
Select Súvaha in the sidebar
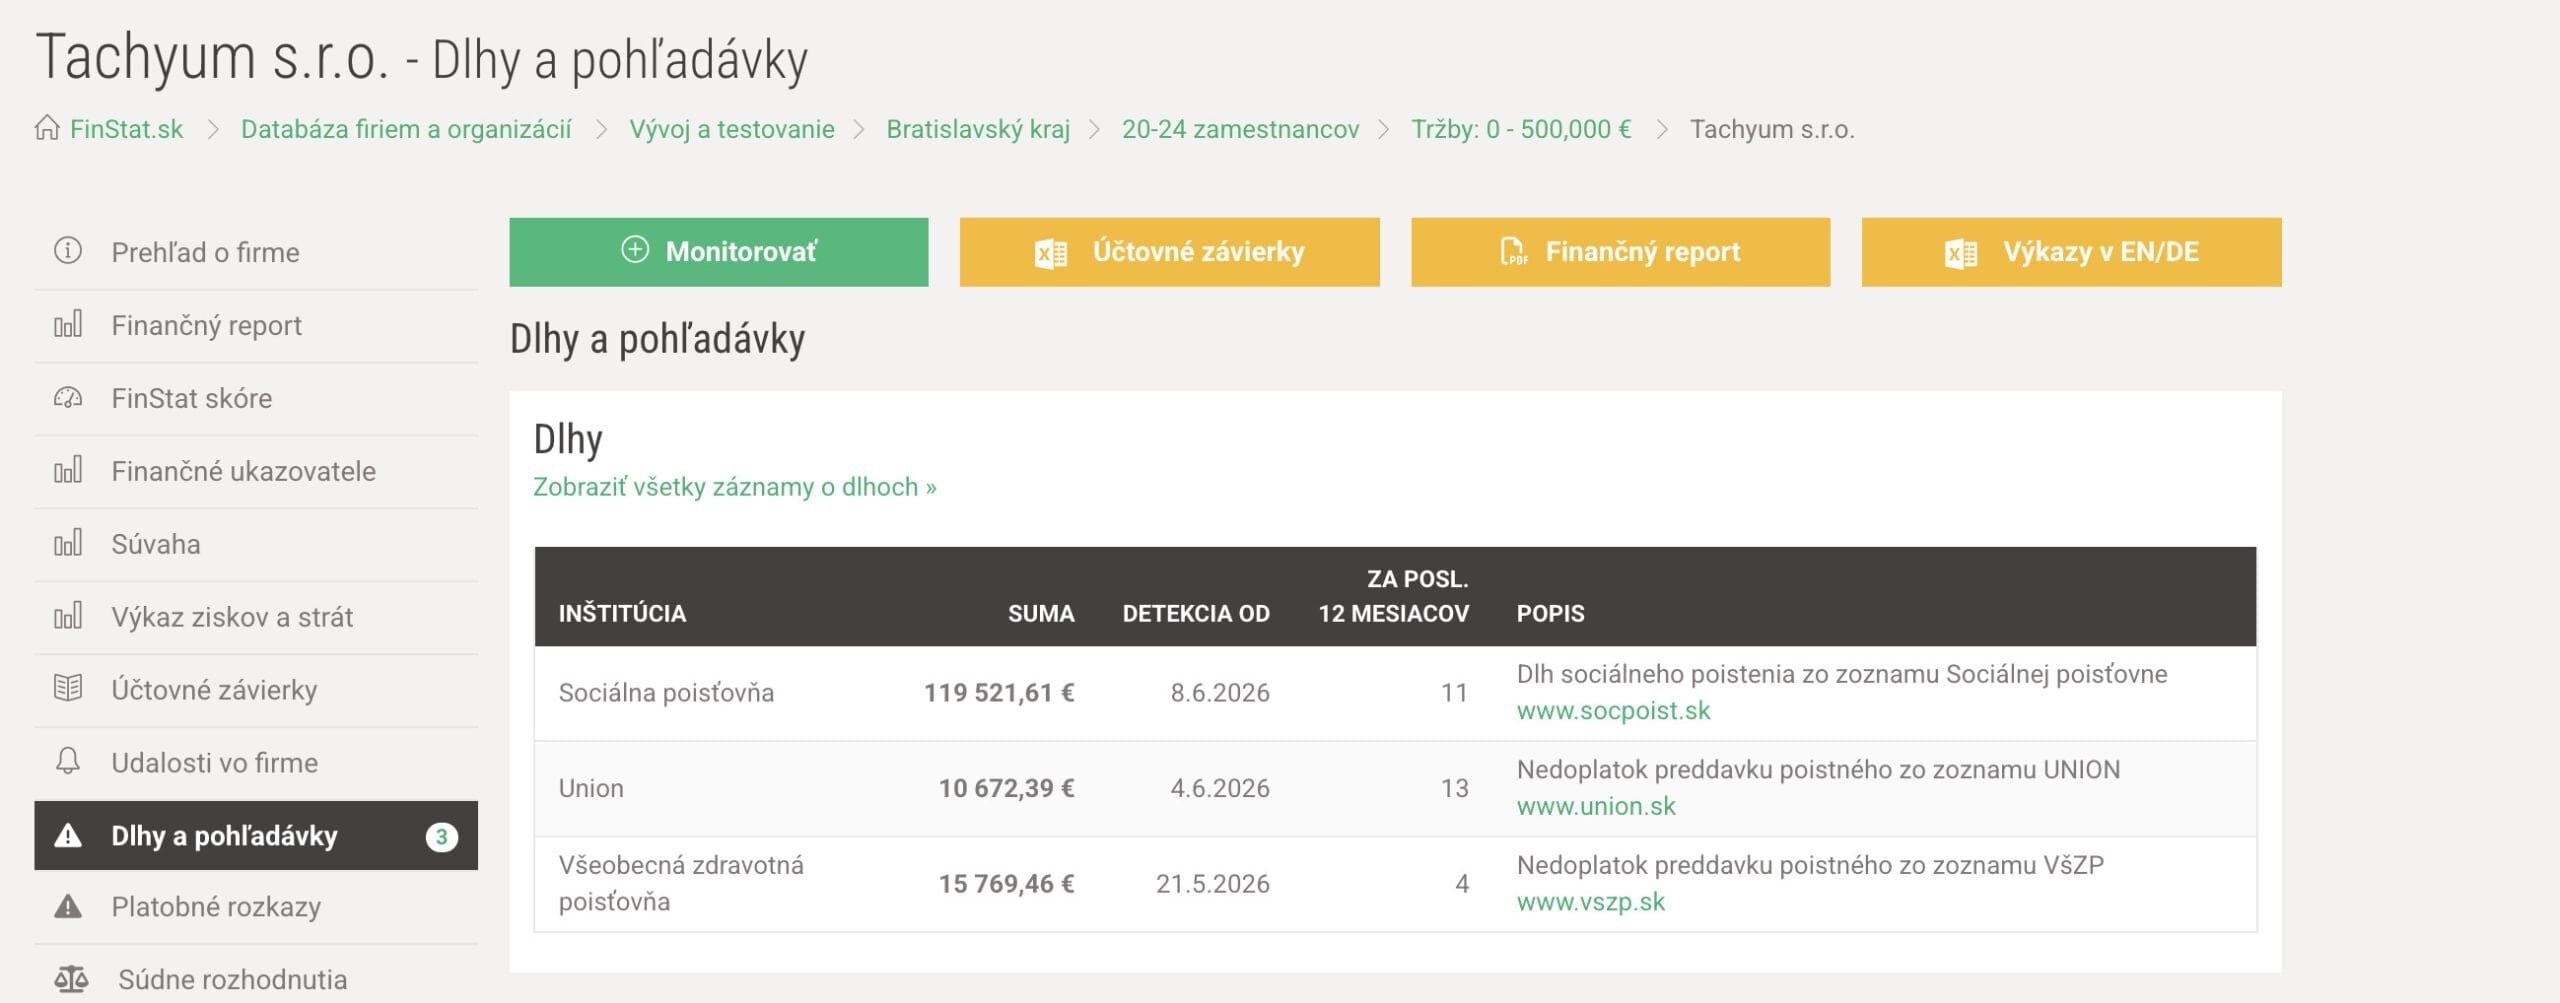(x=256, y=544)
